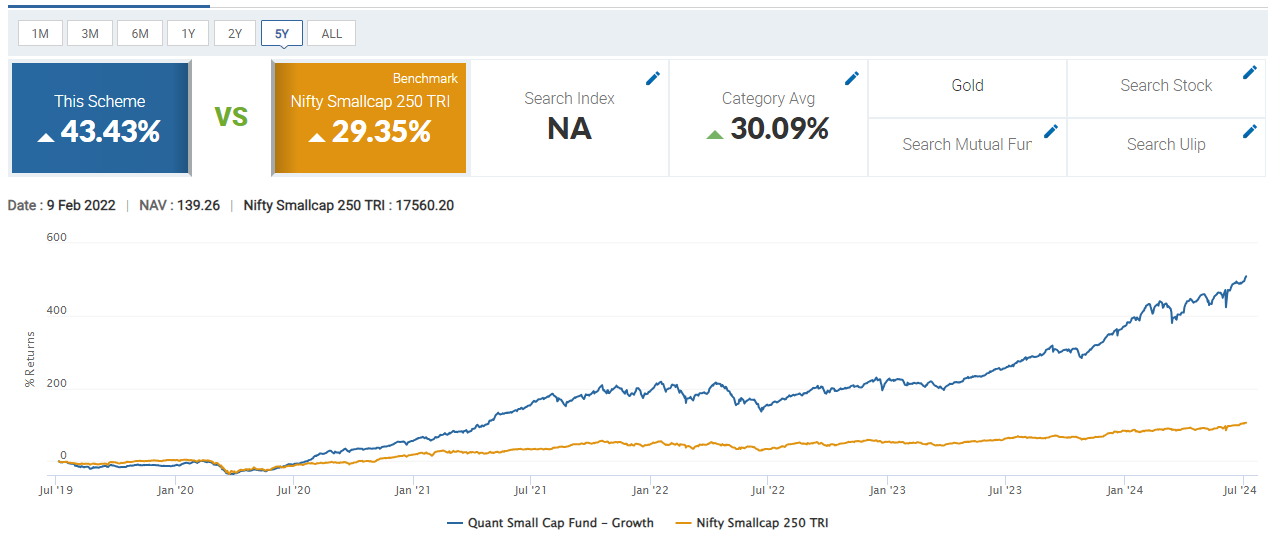Switch chart to 6M period
The image size is (1278, 543).
pyautogui.click(x=140, y=34)
